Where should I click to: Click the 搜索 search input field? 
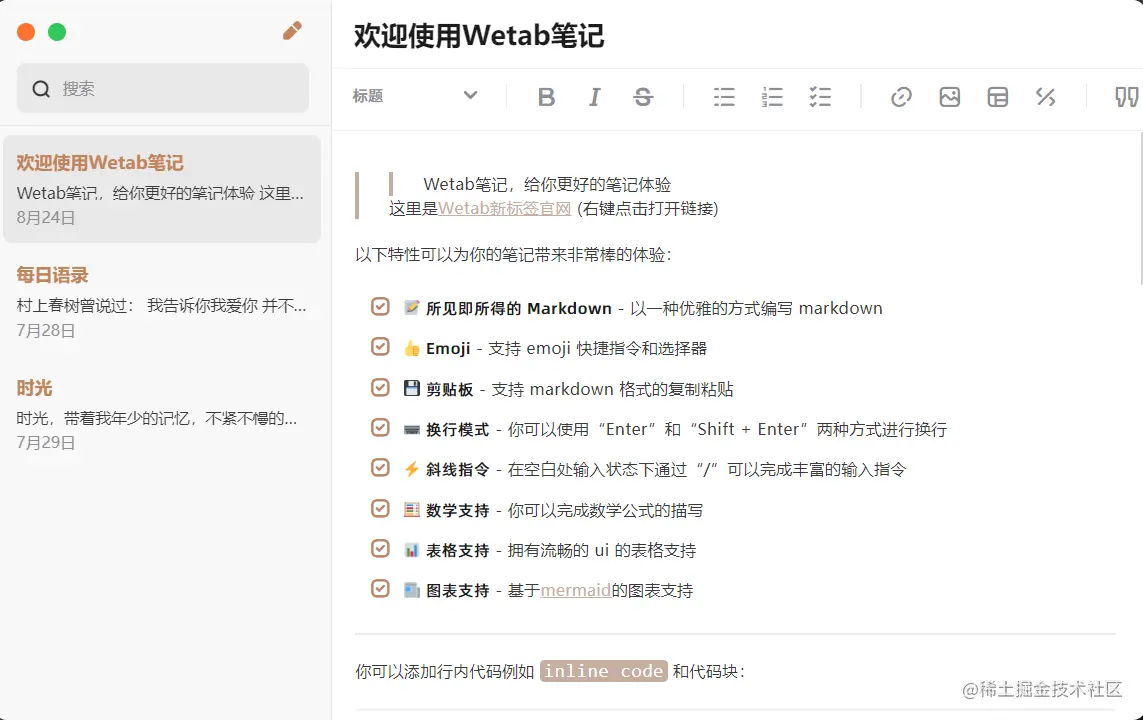click(x=163, y=88)
